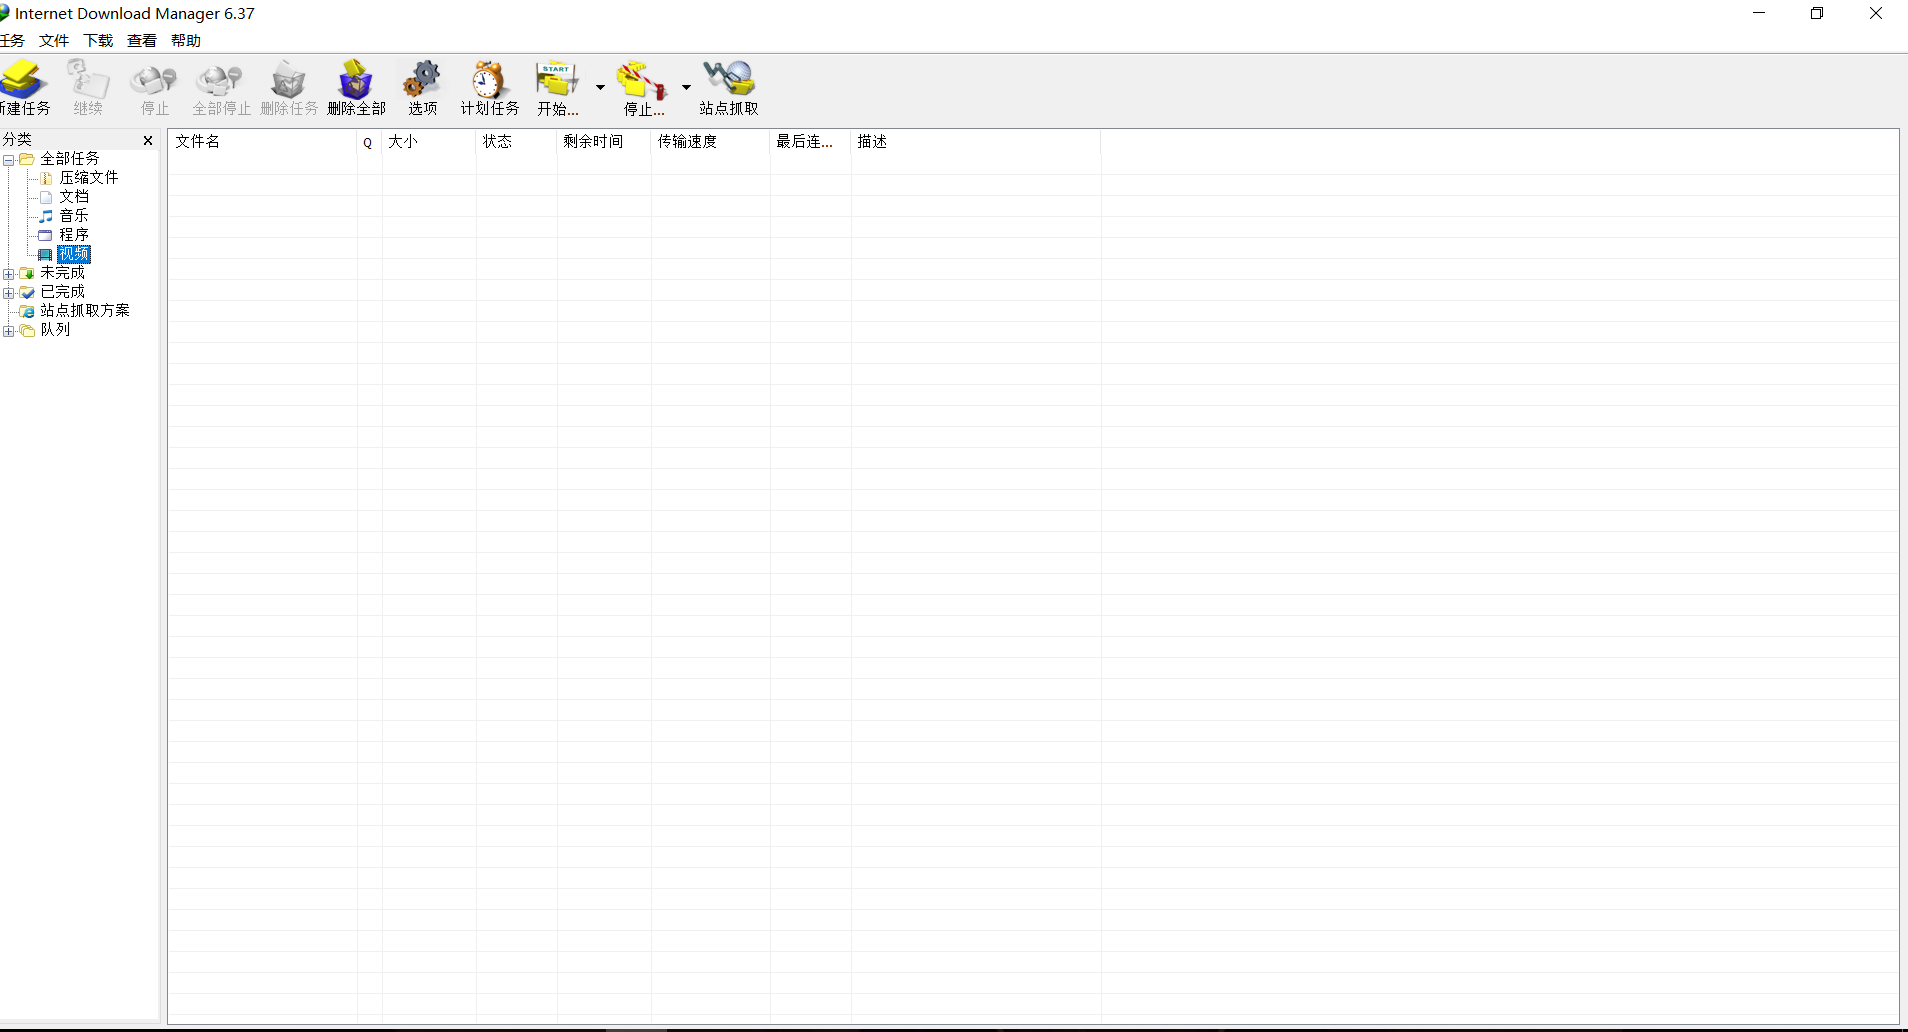Select 队列 in the category tree
Image resolution: width=1908 pixels, height=1032 pixels.
coord(55,330)
